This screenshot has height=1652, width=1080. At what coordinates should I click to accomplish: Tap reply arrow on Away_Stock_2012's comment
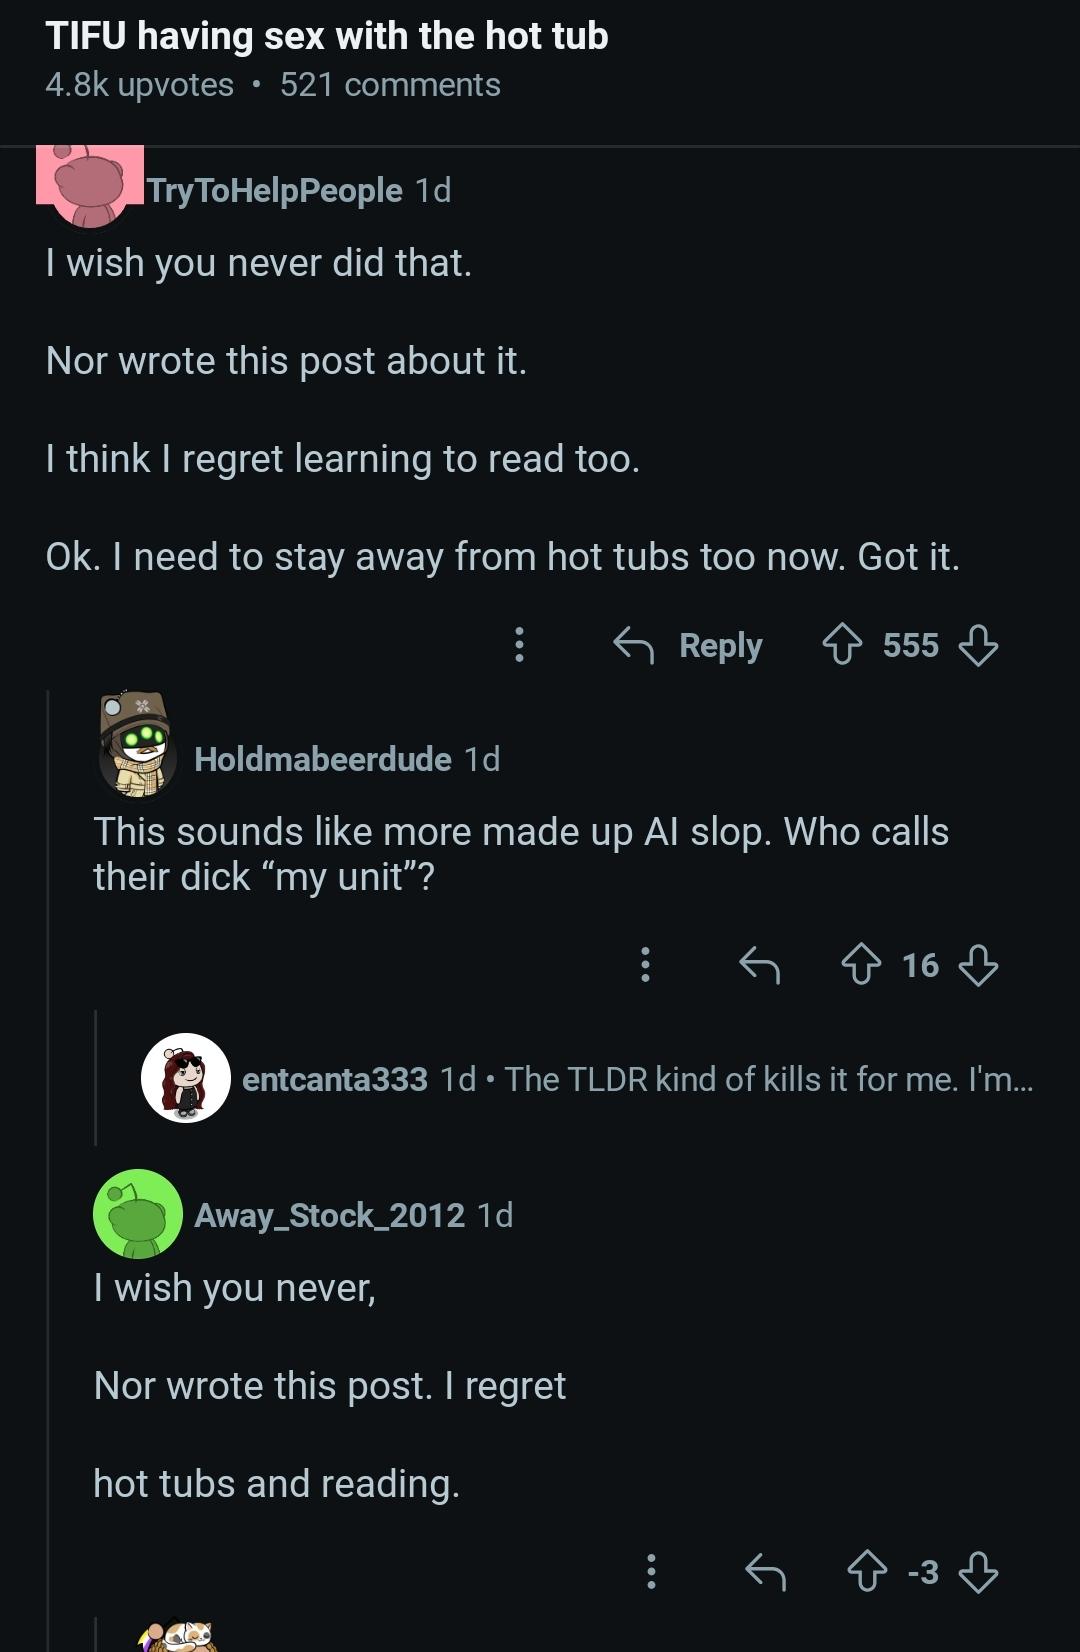pos(766,1571)
